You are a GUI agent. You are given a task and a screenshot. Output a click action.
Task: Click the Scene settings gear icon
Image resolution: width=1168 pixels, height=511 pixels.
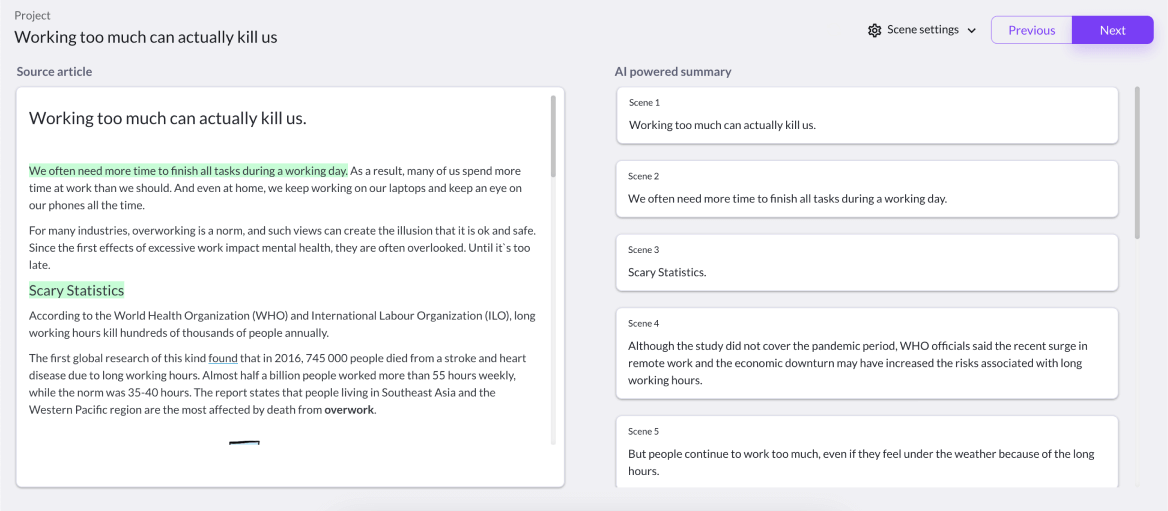875,30
